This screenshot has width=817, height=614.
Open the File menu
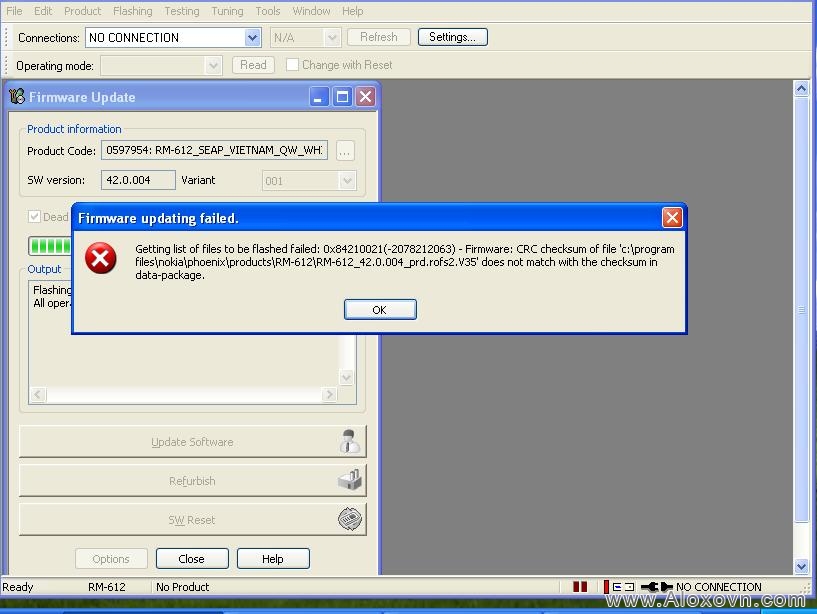point(14,11)
